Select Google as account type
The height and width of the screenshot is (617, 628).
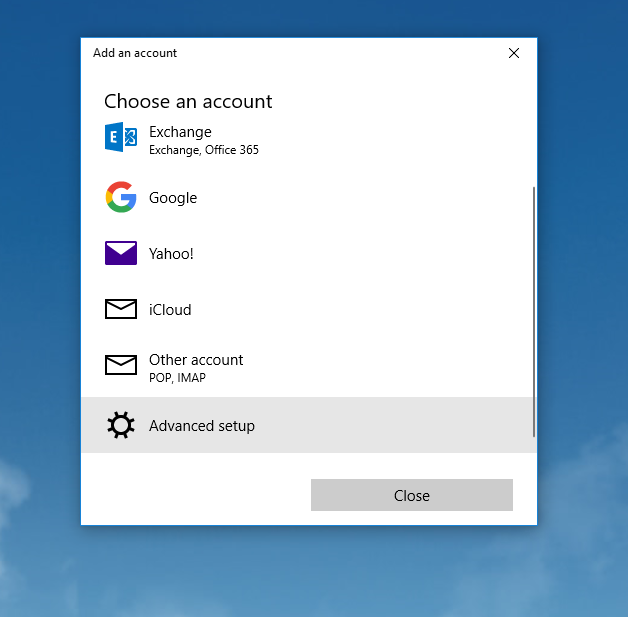click(307, 197)
